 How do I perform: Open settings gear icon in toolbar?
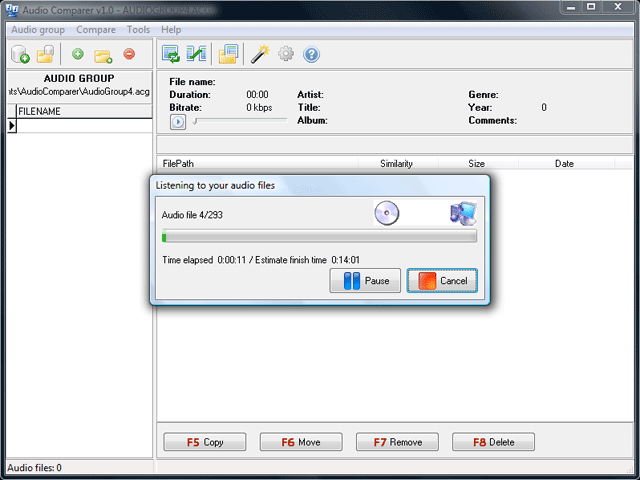(286, 53)
